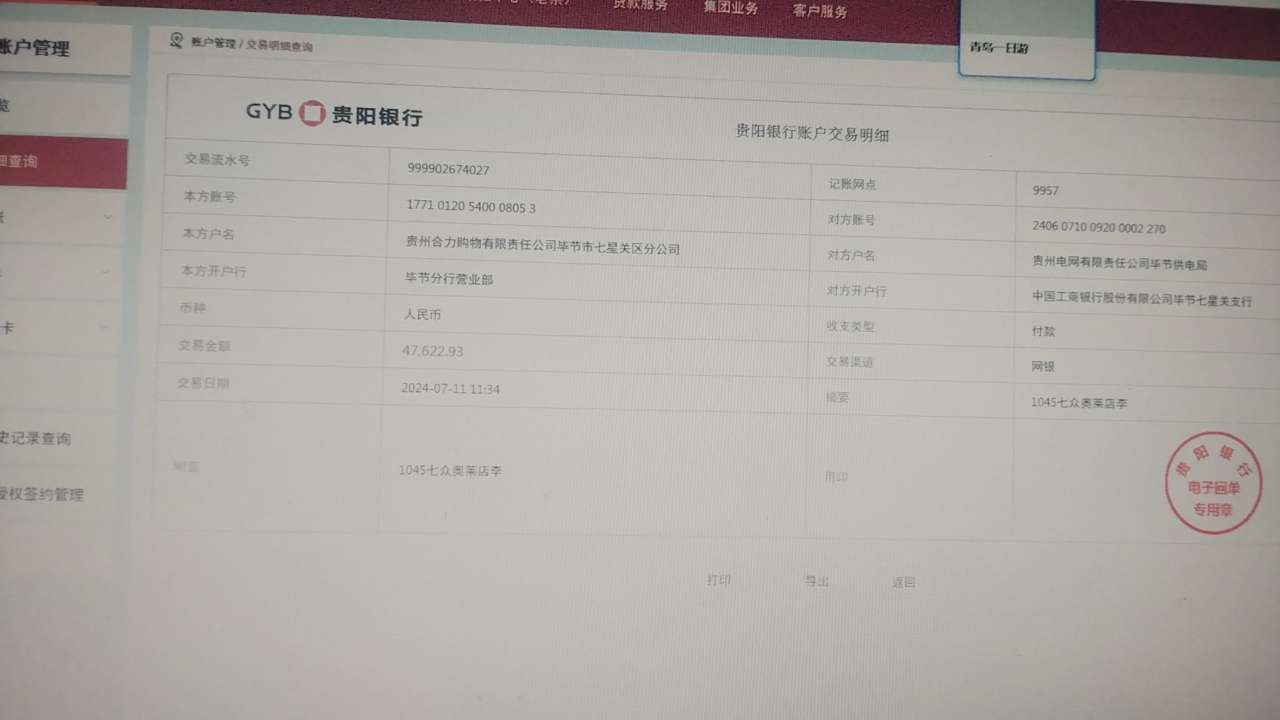The image size is (1280, 720).
Task: Expand the second collapsed sidebar chevron
Action: pos(108,272)
